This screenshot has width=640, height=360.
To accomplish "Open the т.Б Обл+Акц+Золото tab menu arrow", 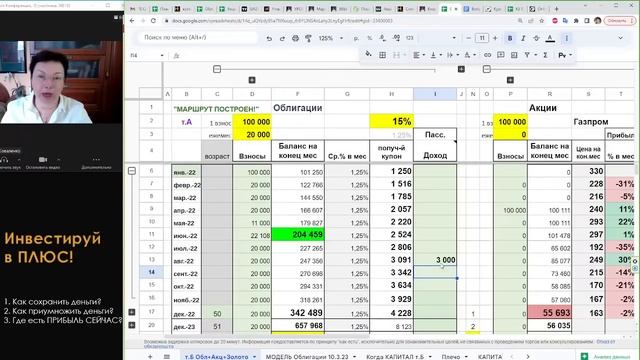I will click(254, 357).
